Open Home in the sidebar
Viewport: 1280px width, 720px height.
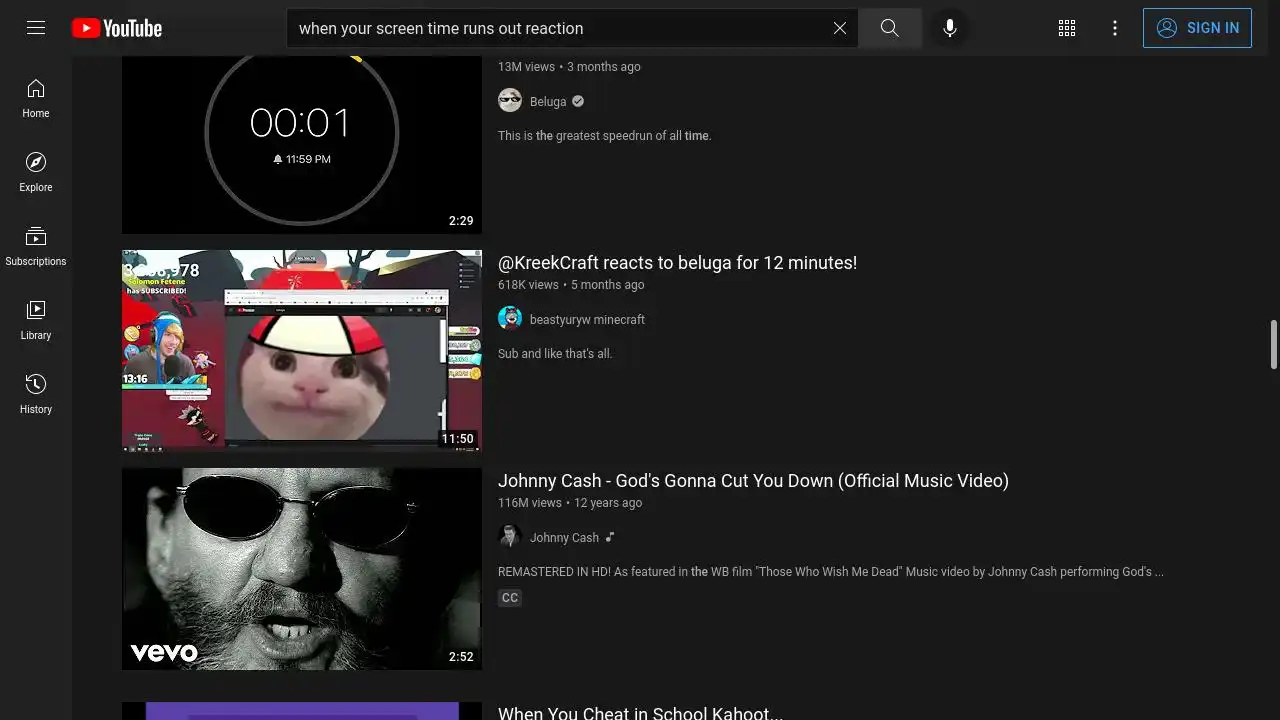pyautogui.click(x=36, y=98)
